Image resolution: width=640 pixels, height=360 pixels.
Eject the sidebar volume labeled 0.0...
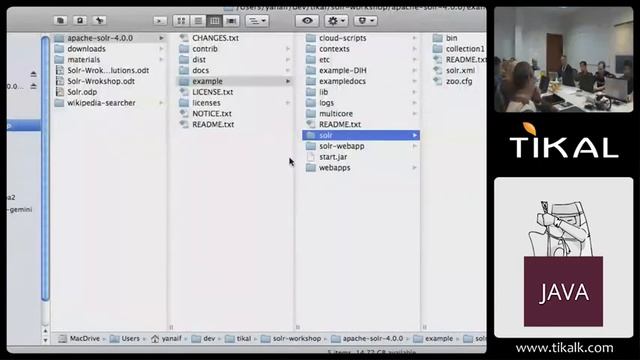coord(33,86)
